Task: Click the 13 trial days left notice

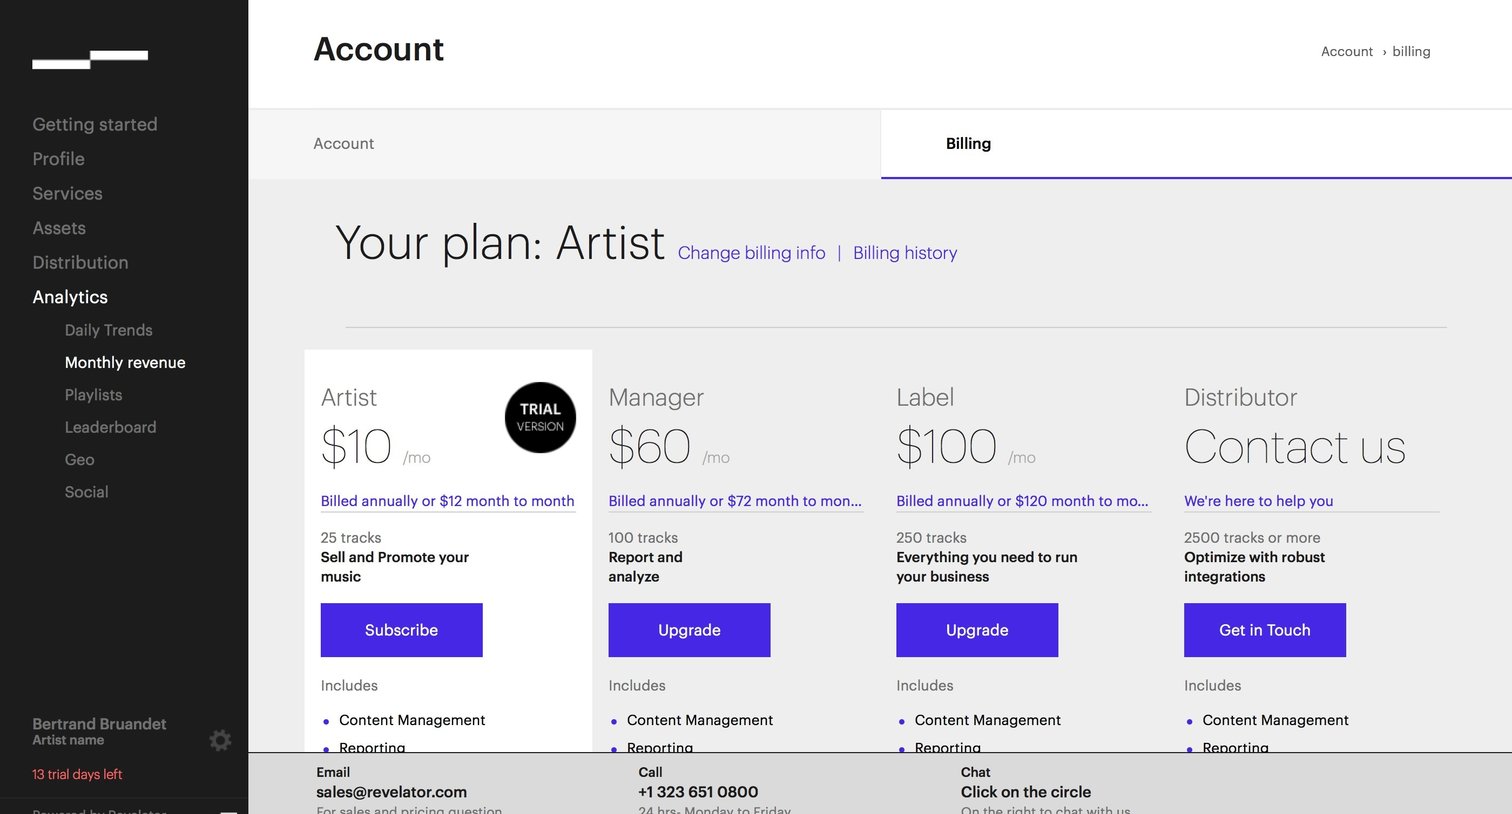Action: click(x=77, y=774)
